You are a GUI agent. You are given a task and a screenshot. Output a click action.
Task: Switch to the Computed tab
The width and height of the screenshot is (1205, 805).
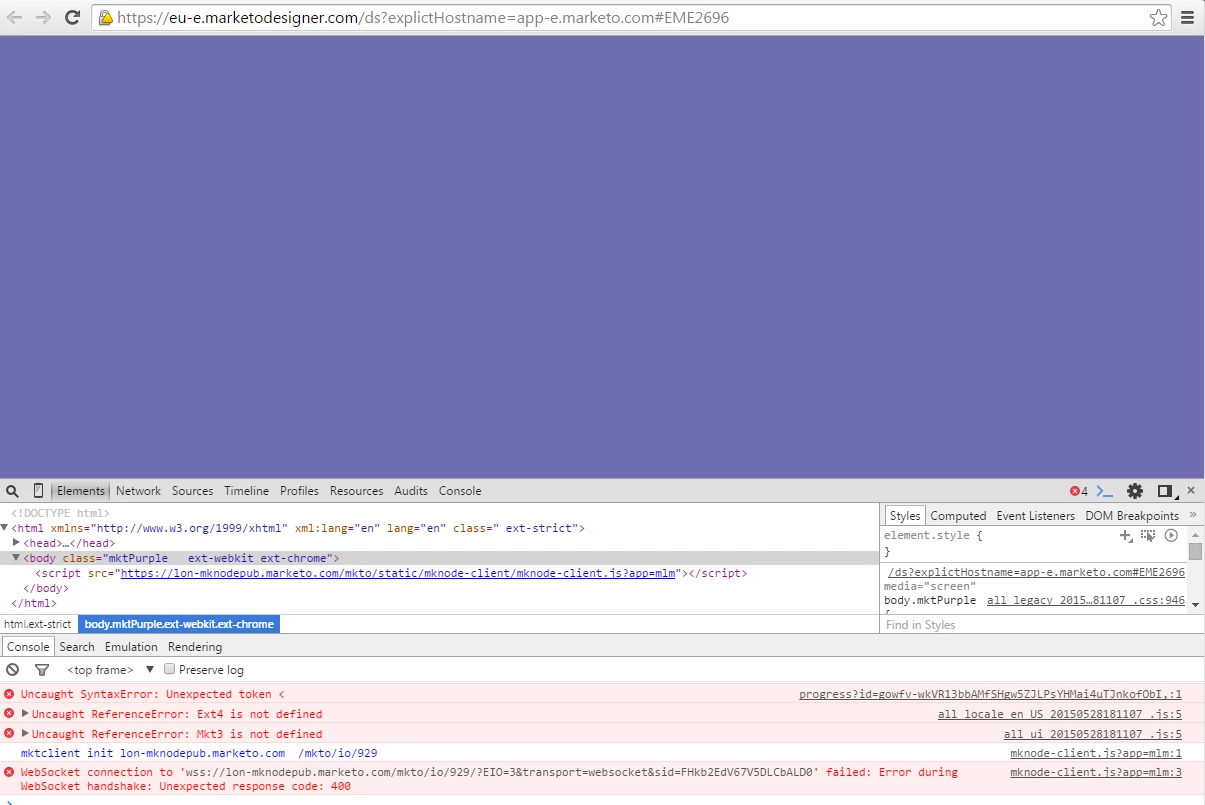958,516
